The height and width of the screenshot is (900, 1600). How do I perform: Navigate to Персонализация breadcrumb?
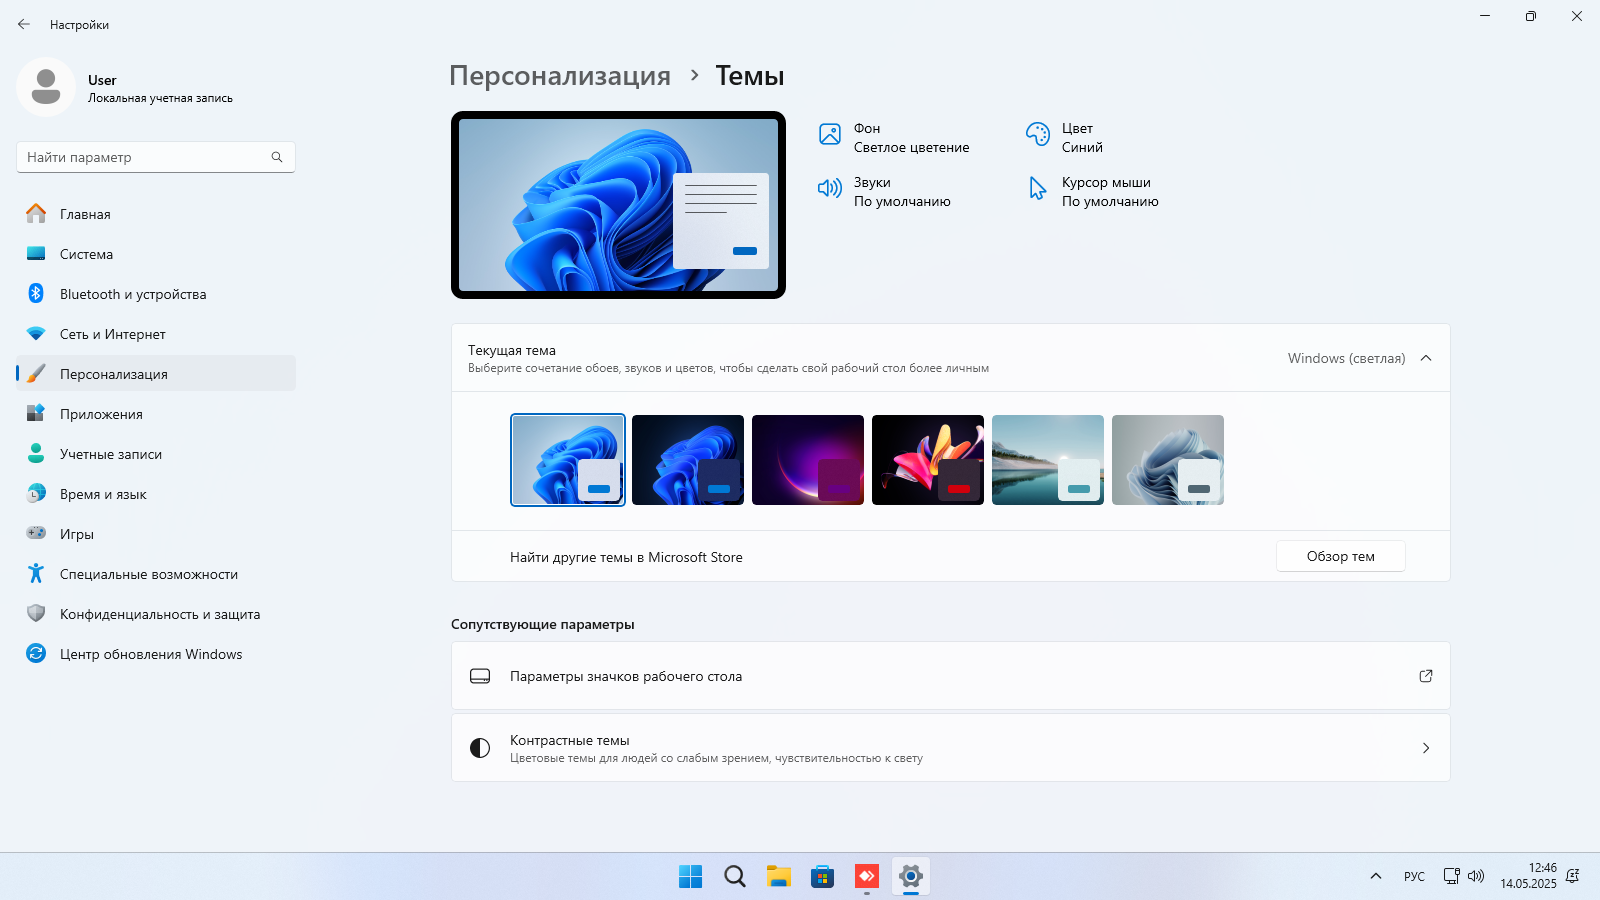tap(560, 76)
